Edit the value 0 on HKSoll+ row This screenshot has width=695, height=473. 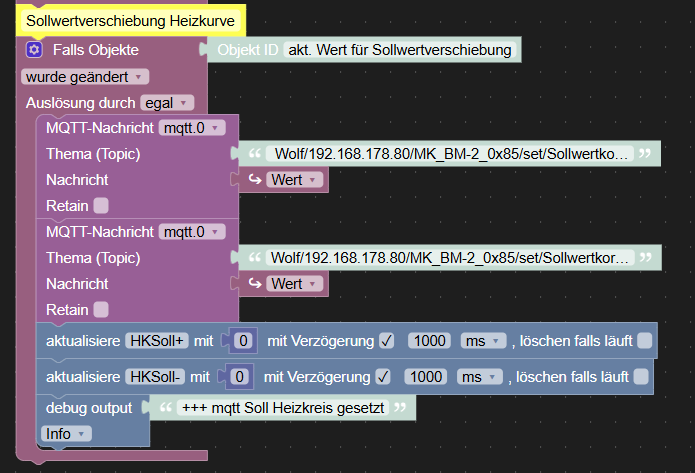(243, 341)
